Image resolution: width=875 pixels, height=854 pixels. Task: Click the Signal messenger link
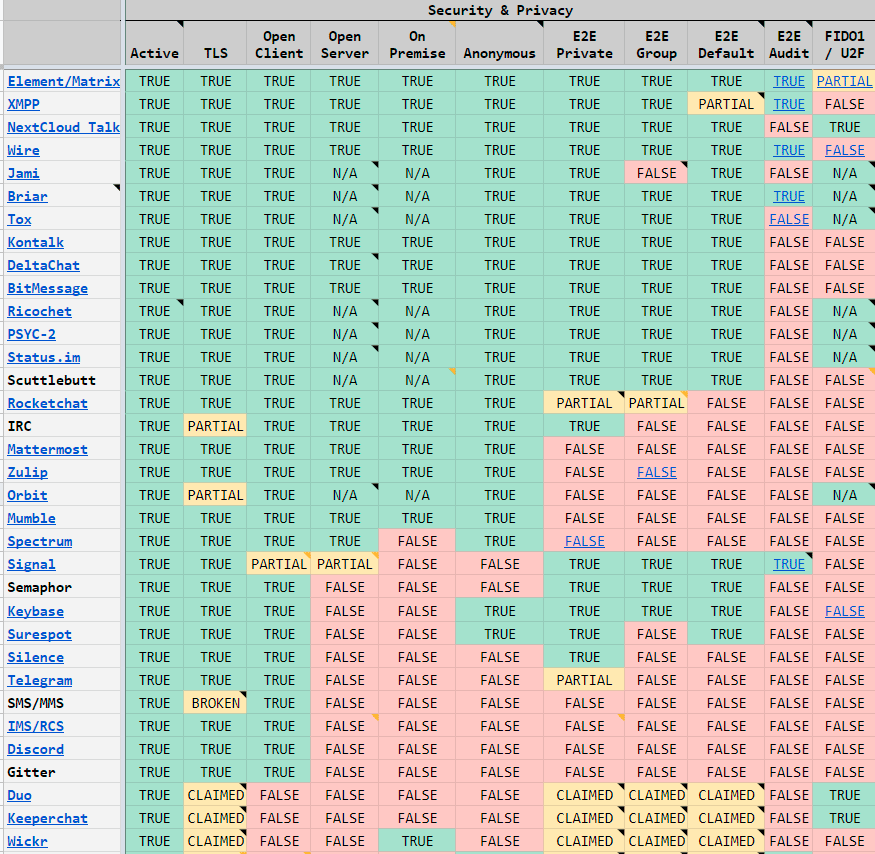[31, 564]
